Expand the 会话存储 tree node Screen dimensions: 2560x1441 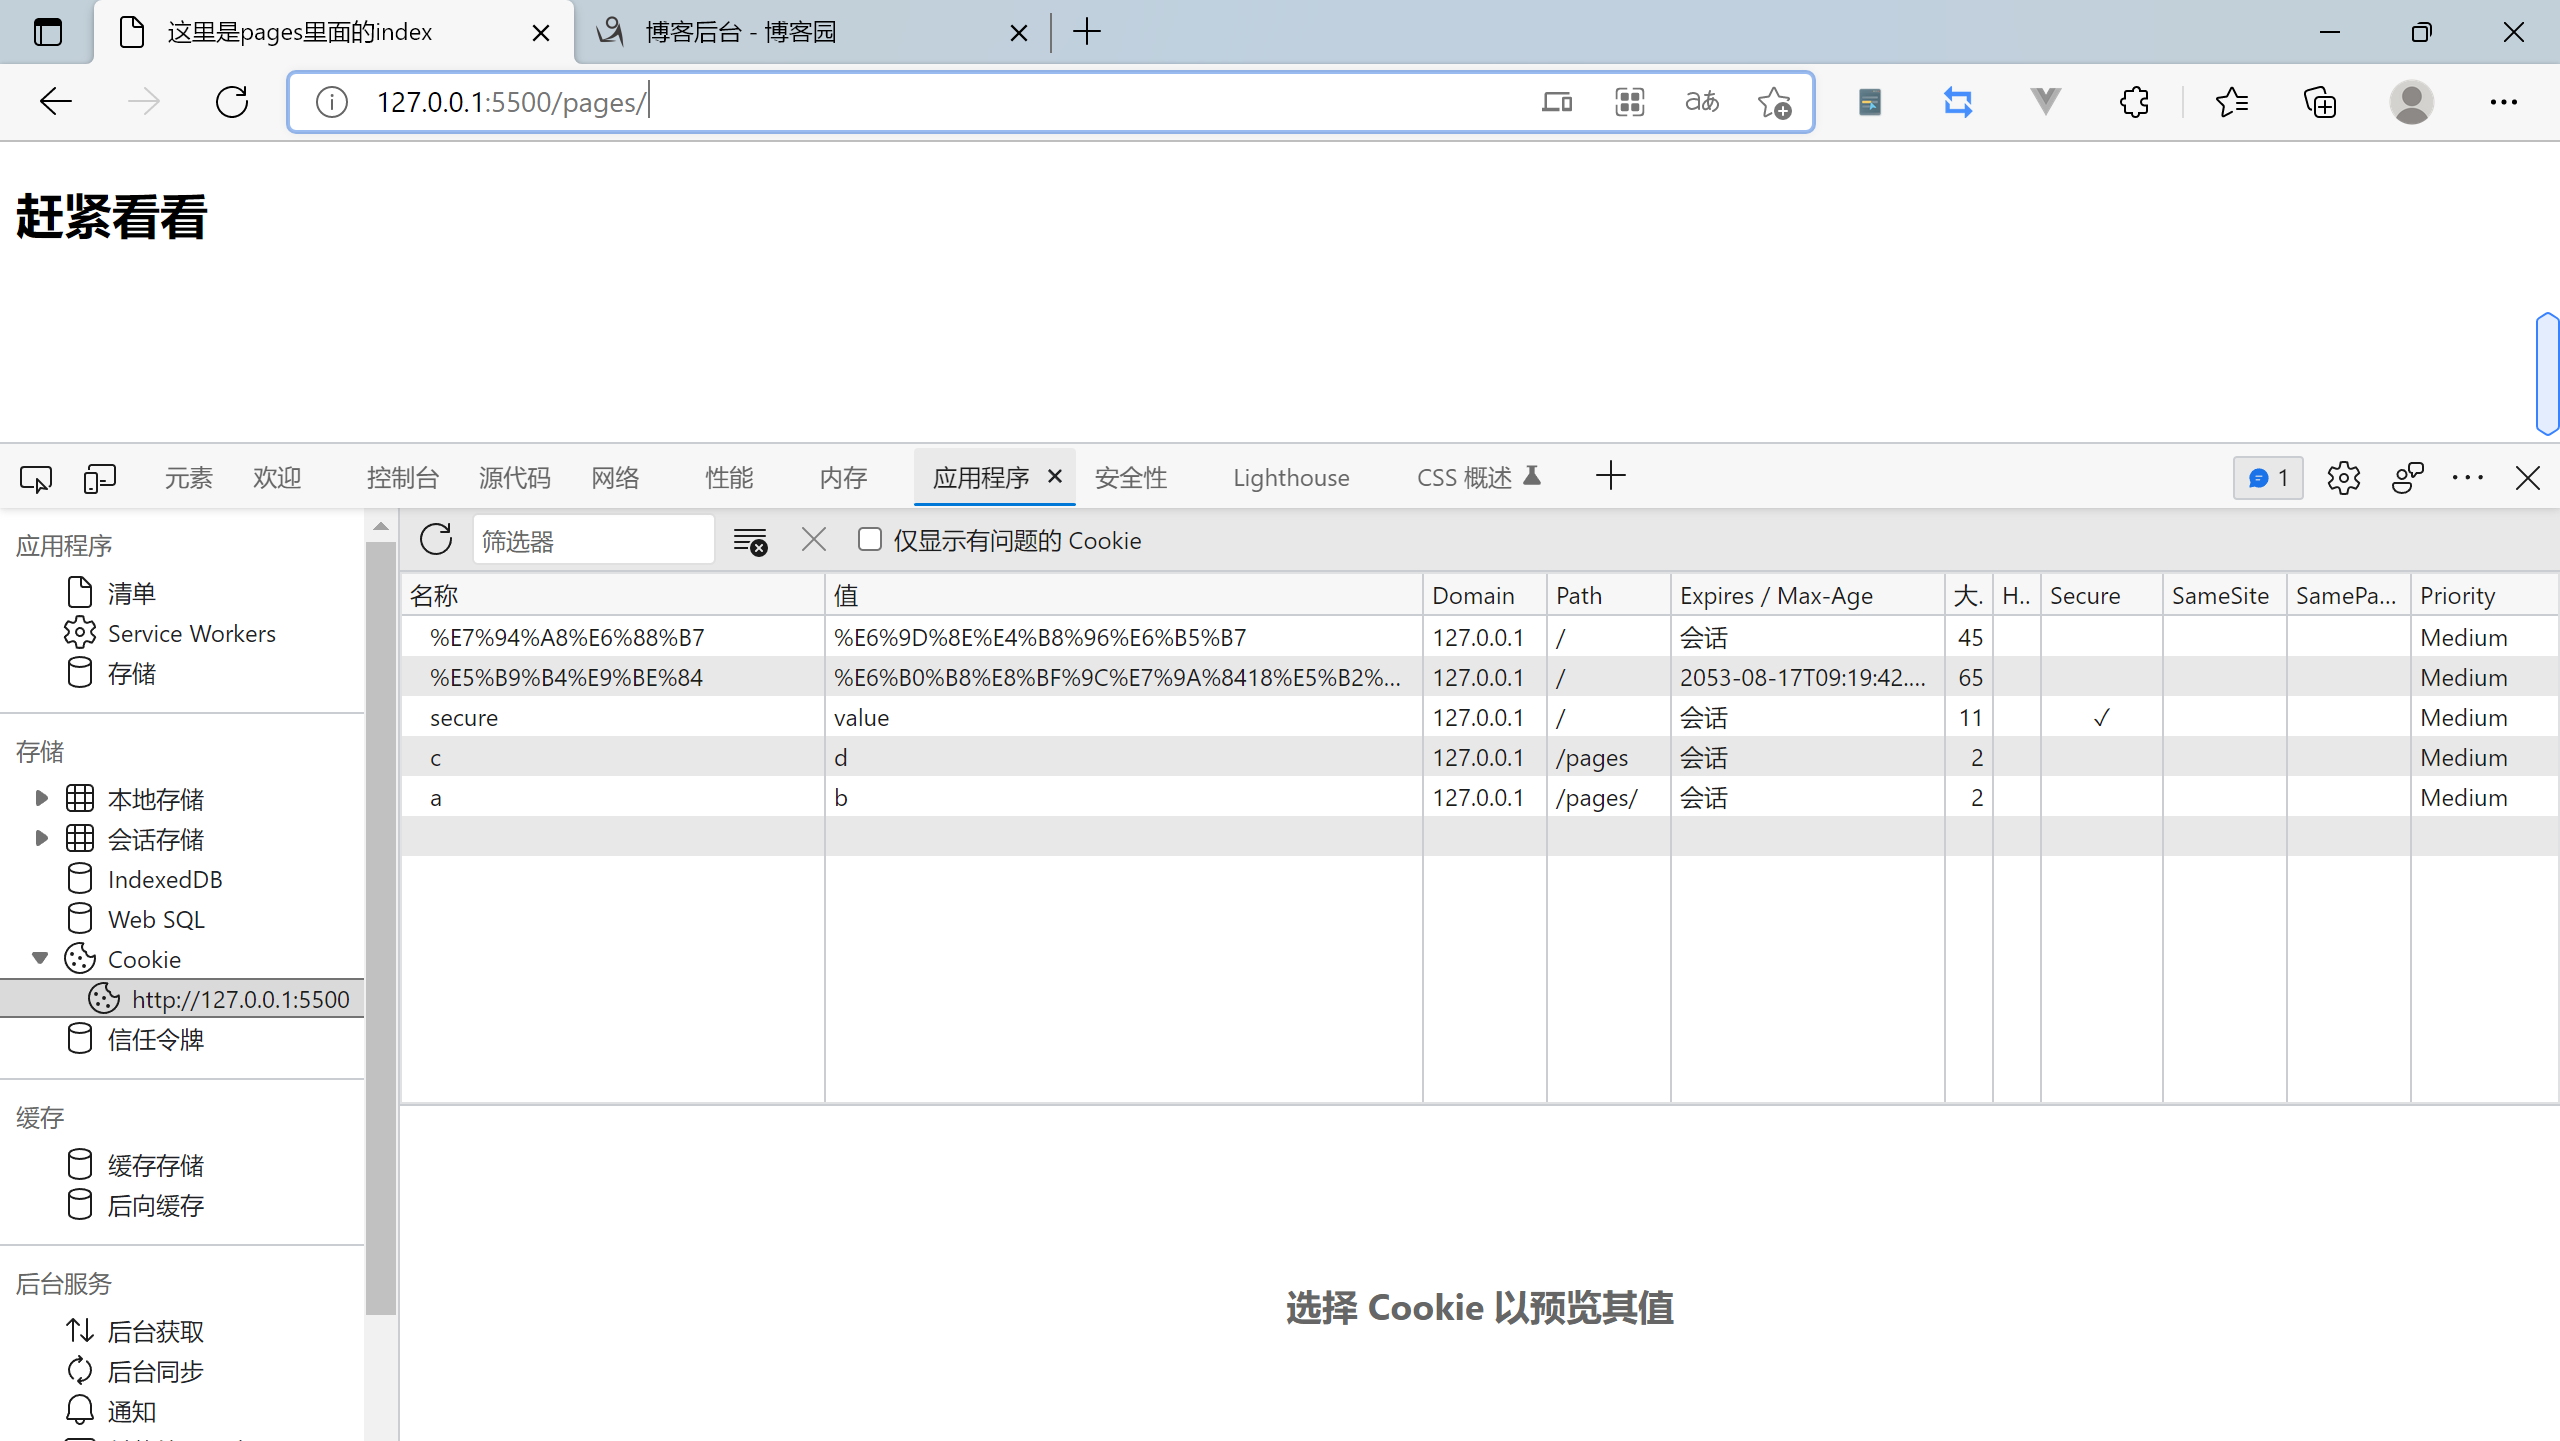point(41,838)
